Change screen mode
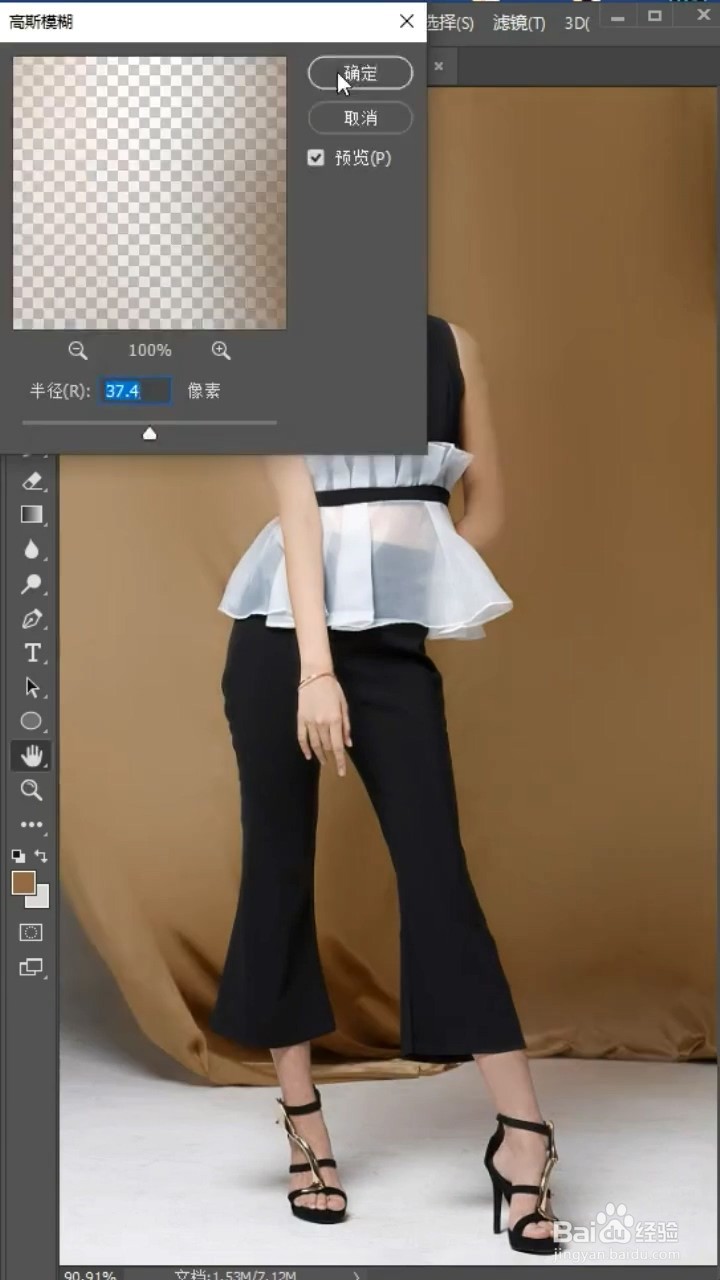The image size is (720, 1280). [x=32, y=967]
